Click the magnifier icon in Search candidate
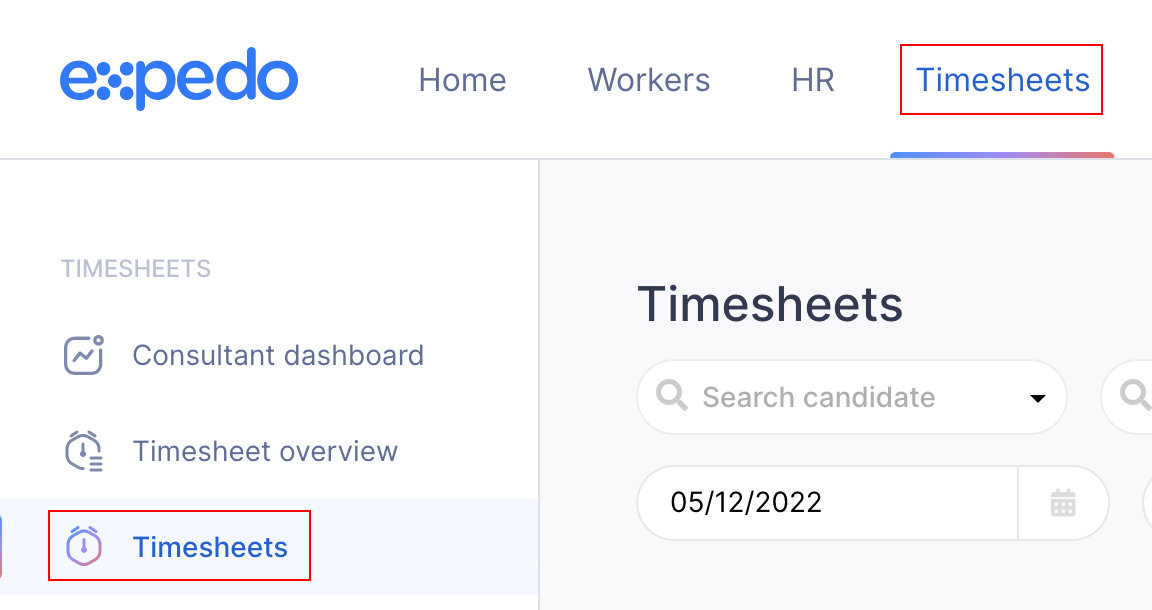This screenshot has width=1152, height=610. coord(671,397)
